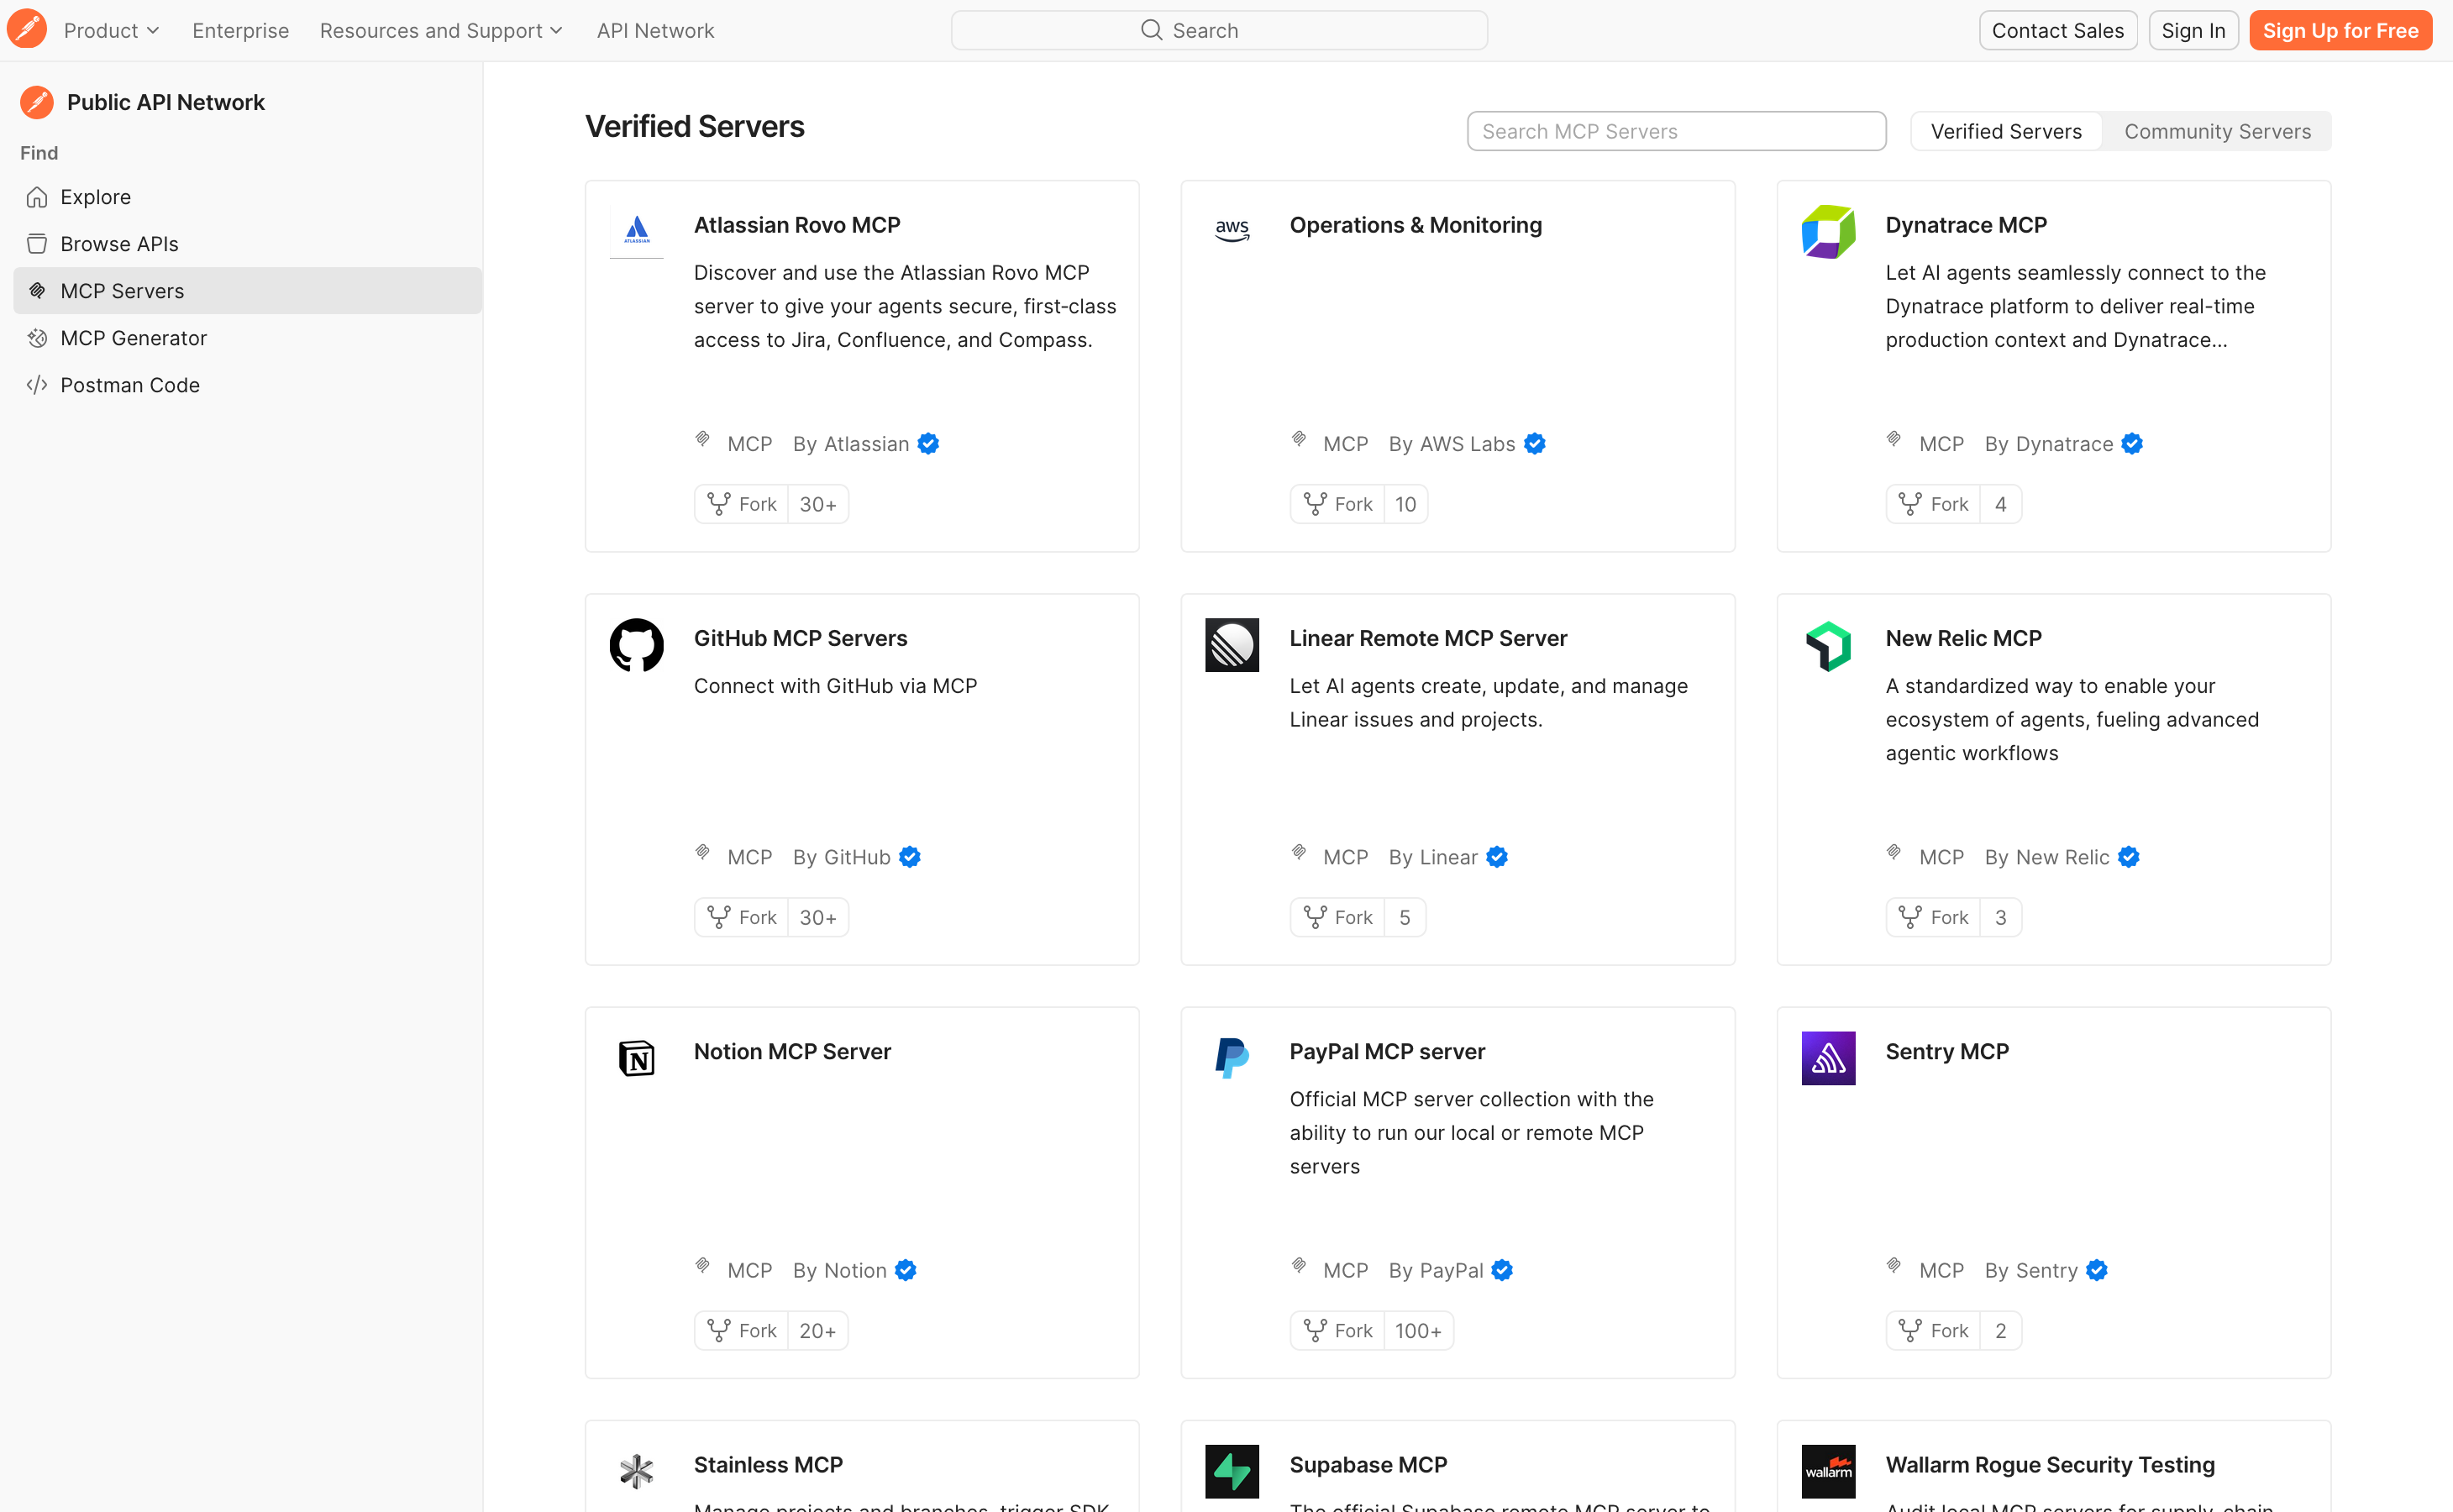This screenshot has width=2453, height=1512.
Task: Click the Sign In button
Action: coord(2193,30)
